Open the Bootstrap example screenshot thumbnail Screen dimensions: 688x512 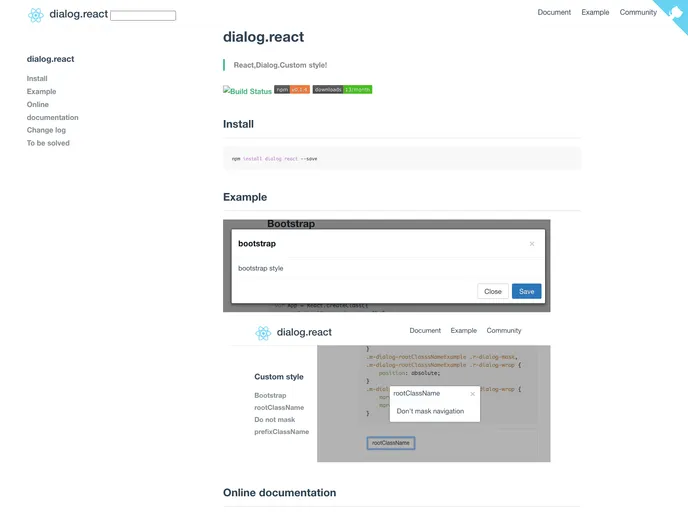click(386, 265)
